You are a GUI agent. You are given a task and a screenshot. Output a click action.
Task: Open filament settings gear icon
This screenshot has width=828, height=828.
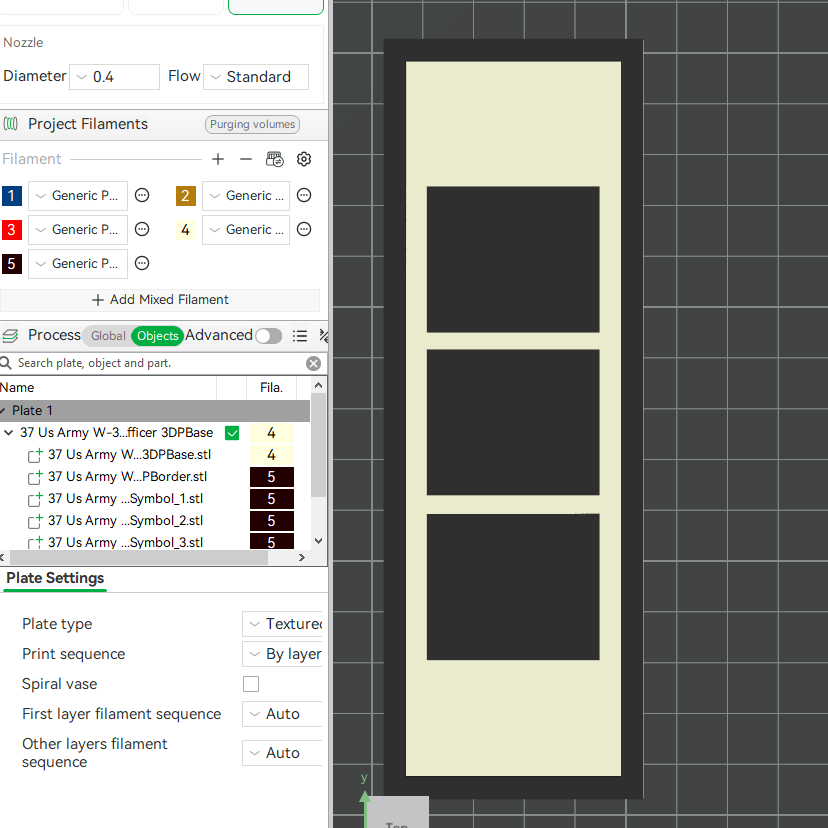(304, 159)
